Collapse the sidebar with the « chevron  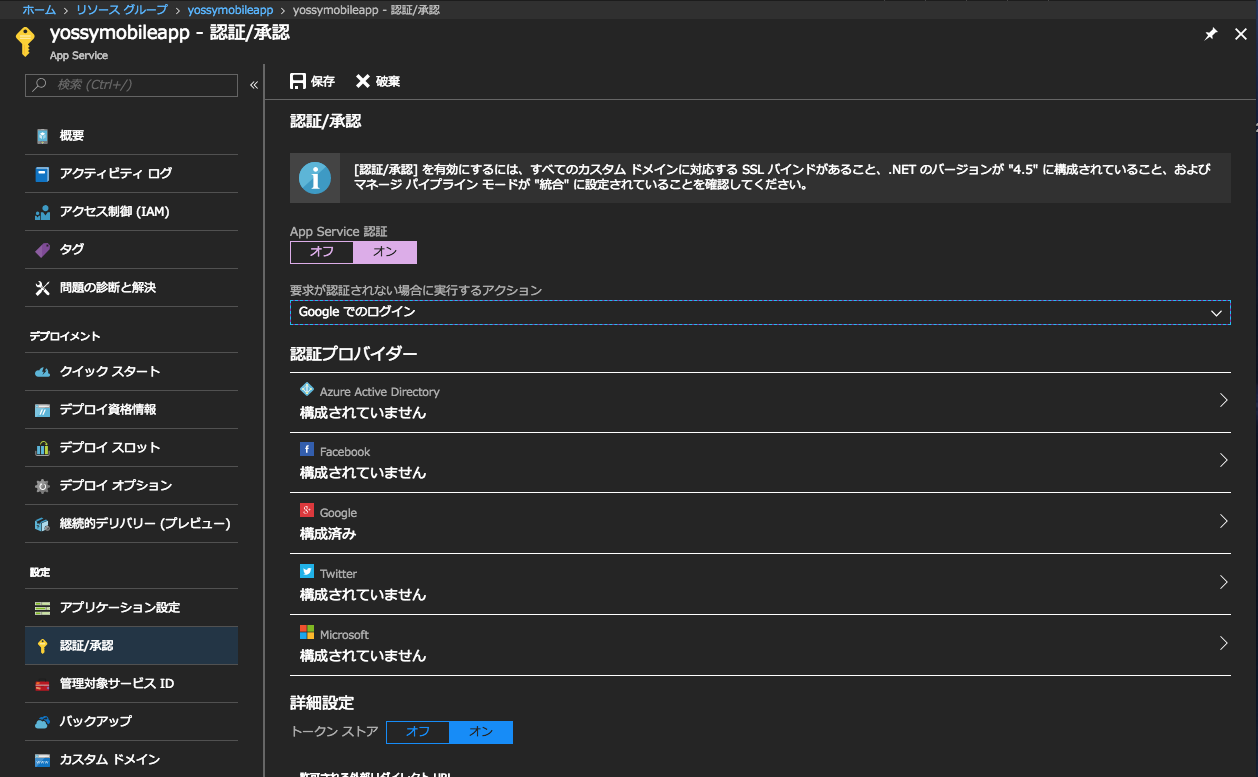(x=253, y=85)
